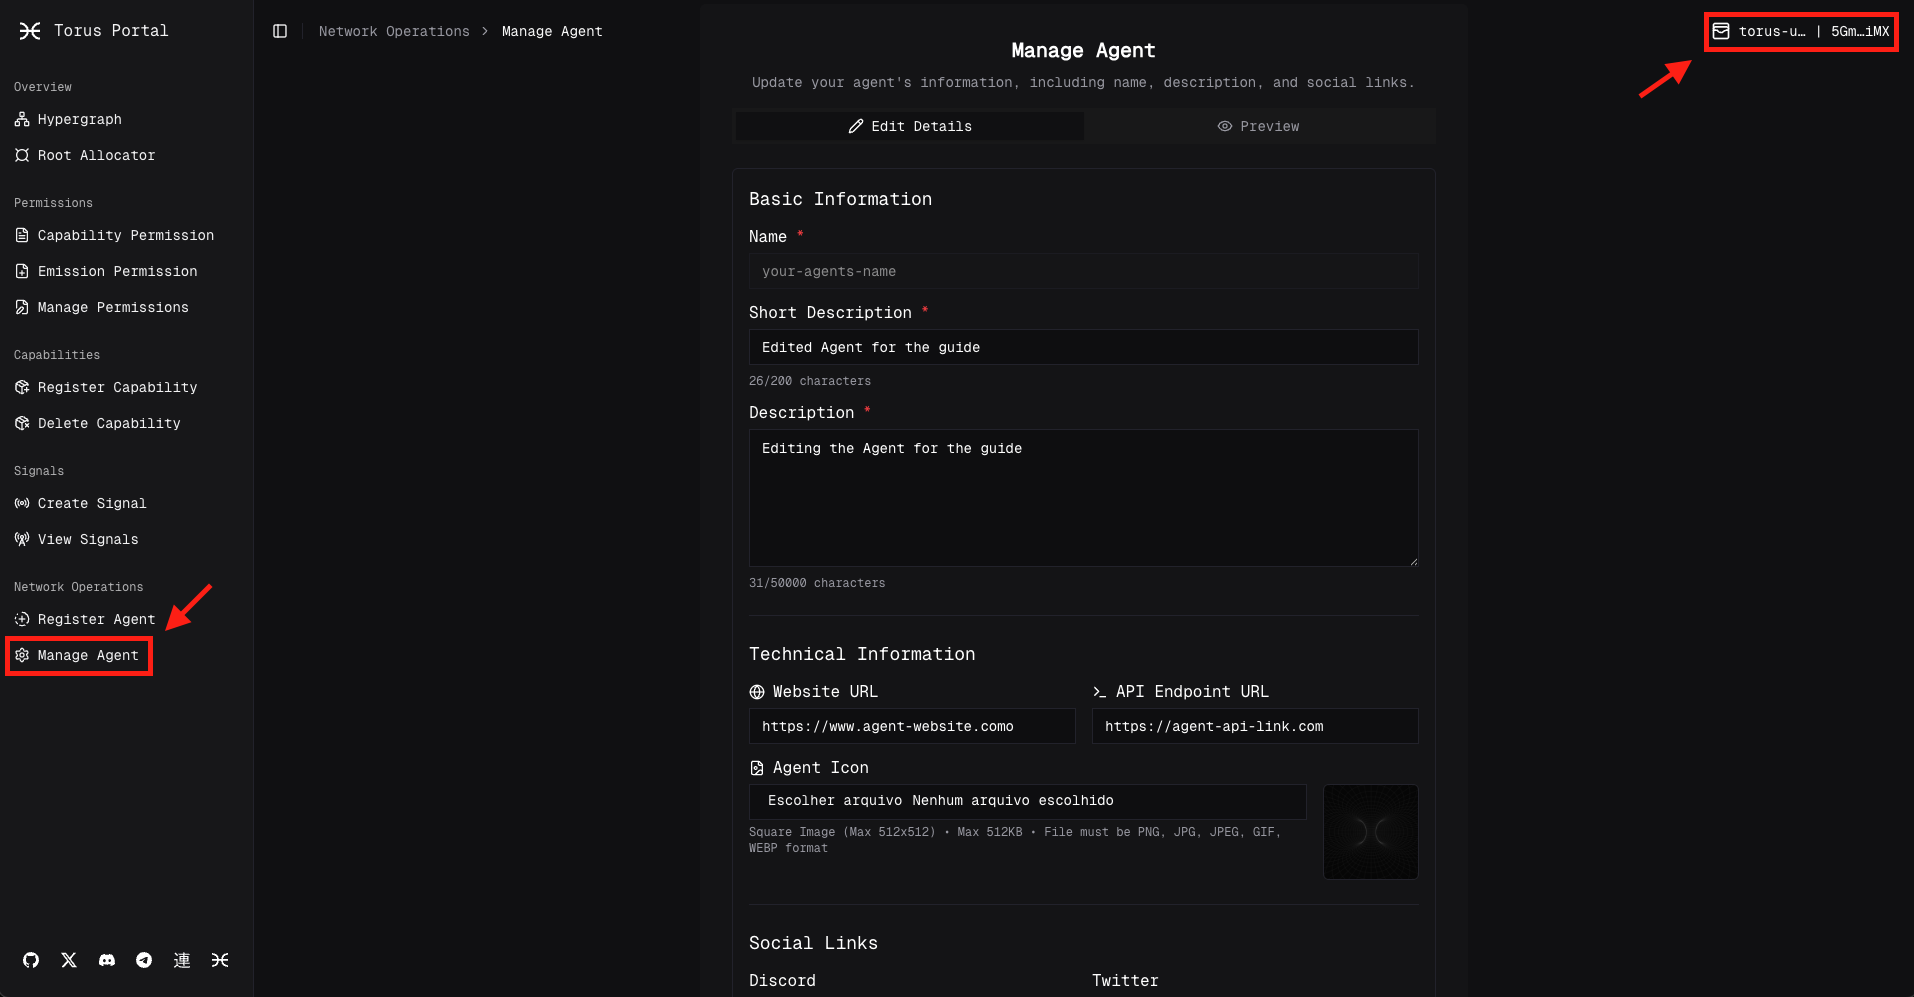Switch to the Edit Details tab
This screenshot has height=997, width=1914.
coord(909,126)
